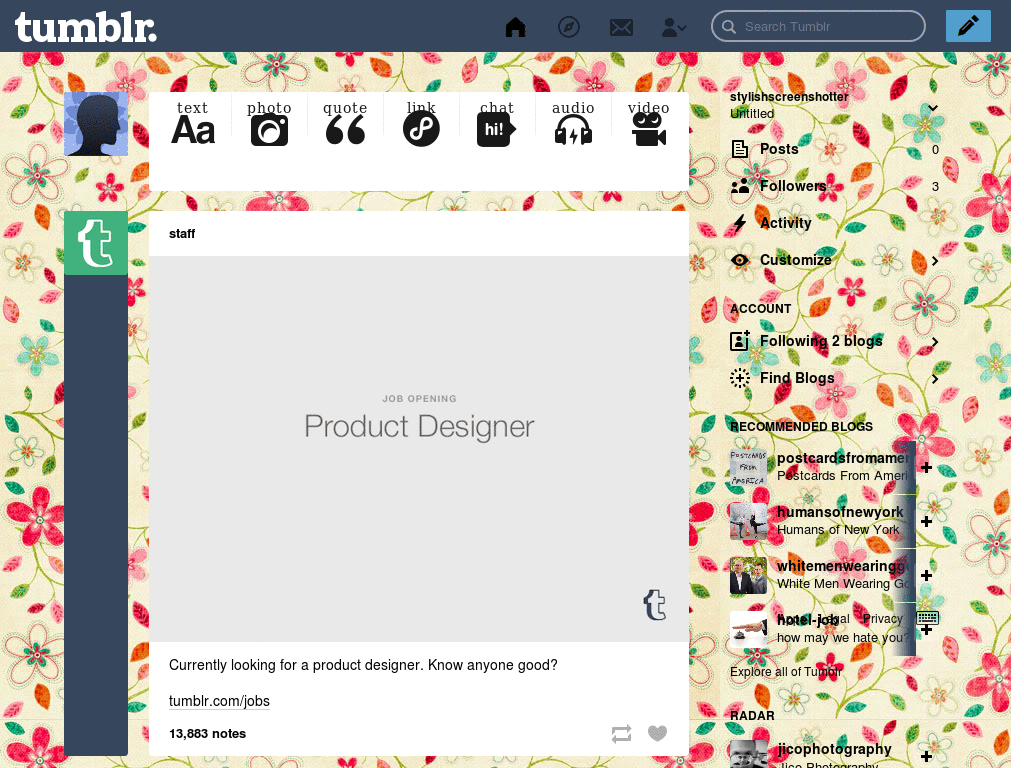Open the Inbox envelope icon
Screen dimensions: 1024x768
click(x=621, y=27)
